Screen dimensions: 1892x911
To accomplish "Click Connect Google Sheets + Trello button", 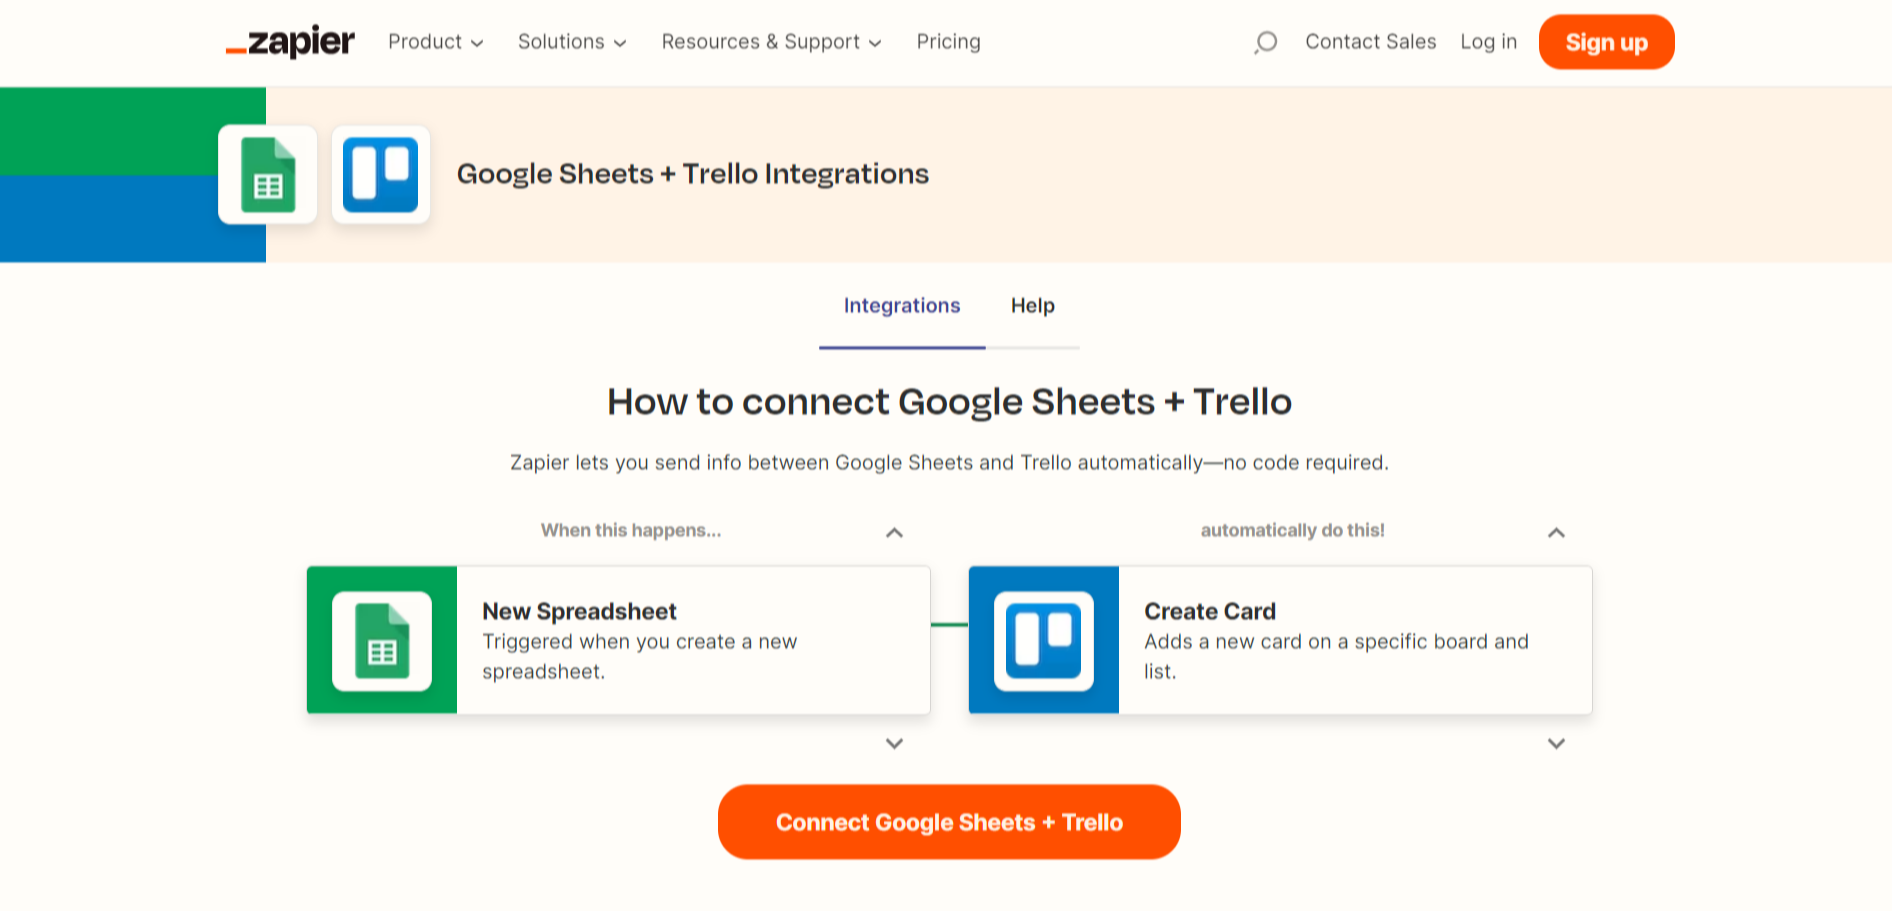I will 948,821.
